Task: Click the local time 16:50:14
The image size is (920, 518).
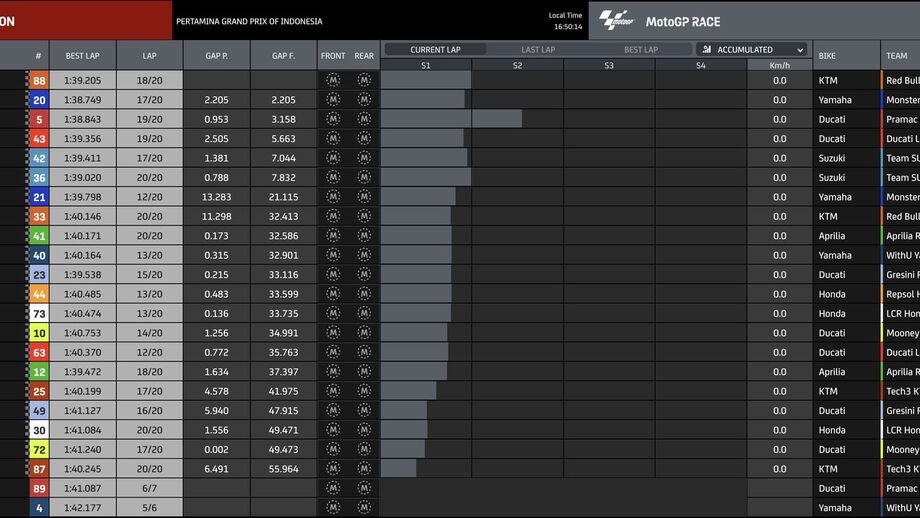Action: [567, 26]
